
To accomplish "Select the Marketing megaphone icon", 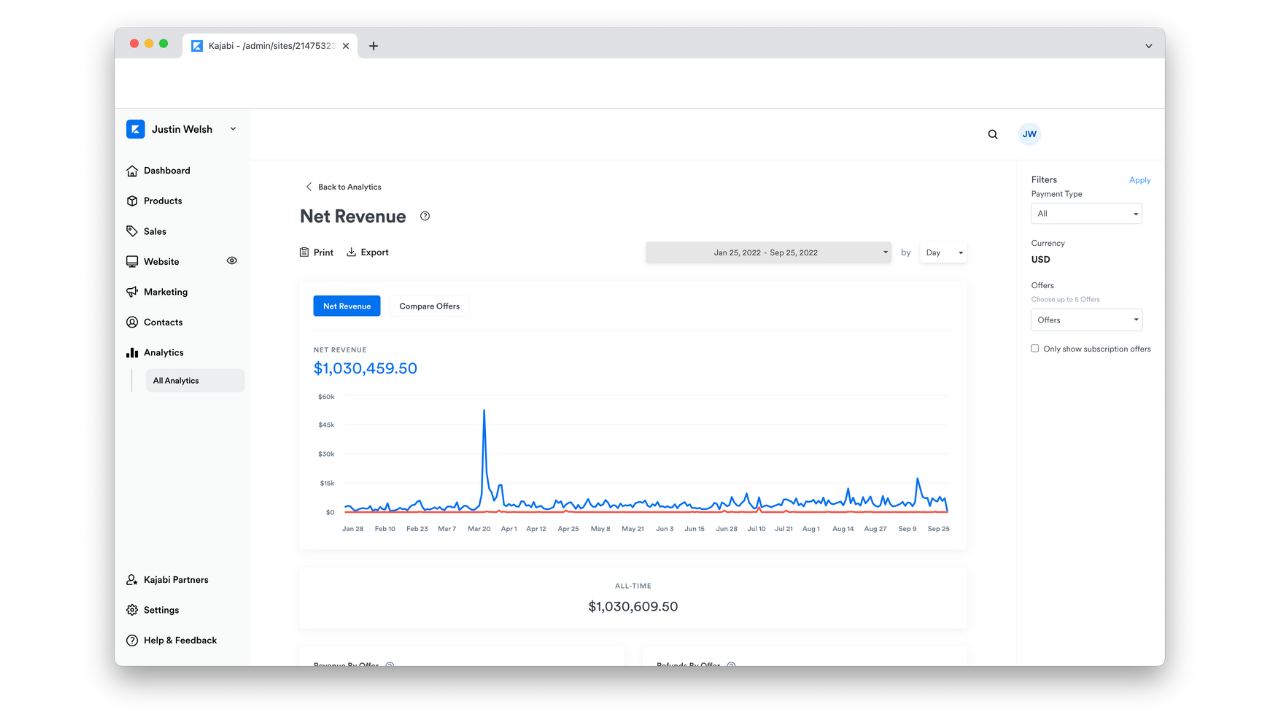I will click(x=132, y=292).
